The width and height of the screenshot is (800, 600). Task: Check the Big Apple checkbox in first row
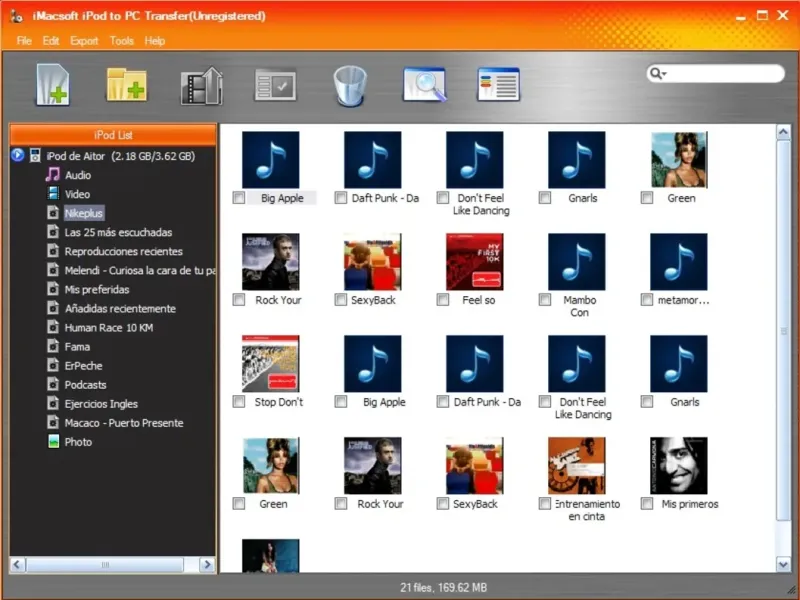coord(239,198)
